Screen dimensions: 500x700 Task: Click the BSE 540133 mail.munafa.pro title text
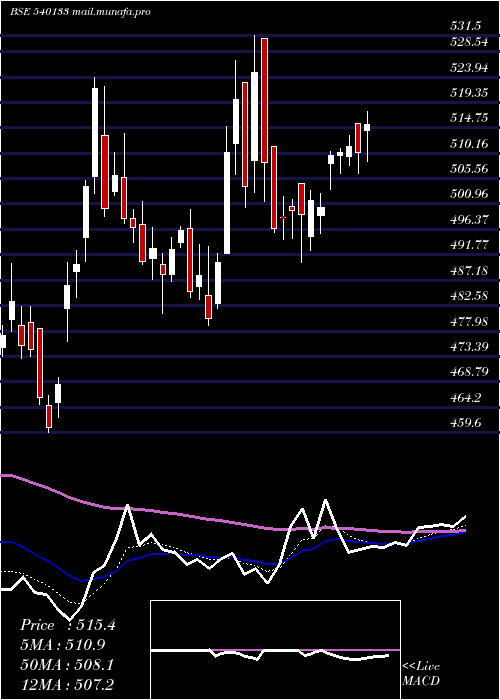[80, 12]
